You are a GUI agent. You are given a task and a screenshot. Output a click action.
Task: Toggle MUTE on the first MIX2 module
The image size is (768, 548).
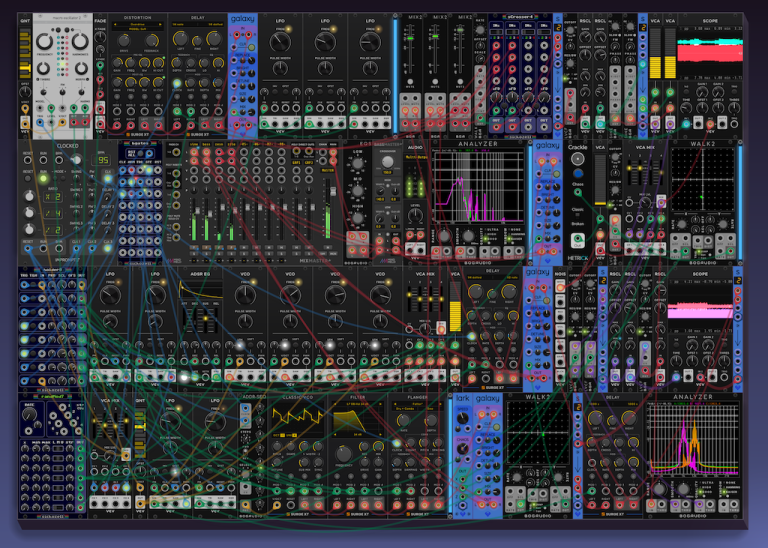pos(410,82)
